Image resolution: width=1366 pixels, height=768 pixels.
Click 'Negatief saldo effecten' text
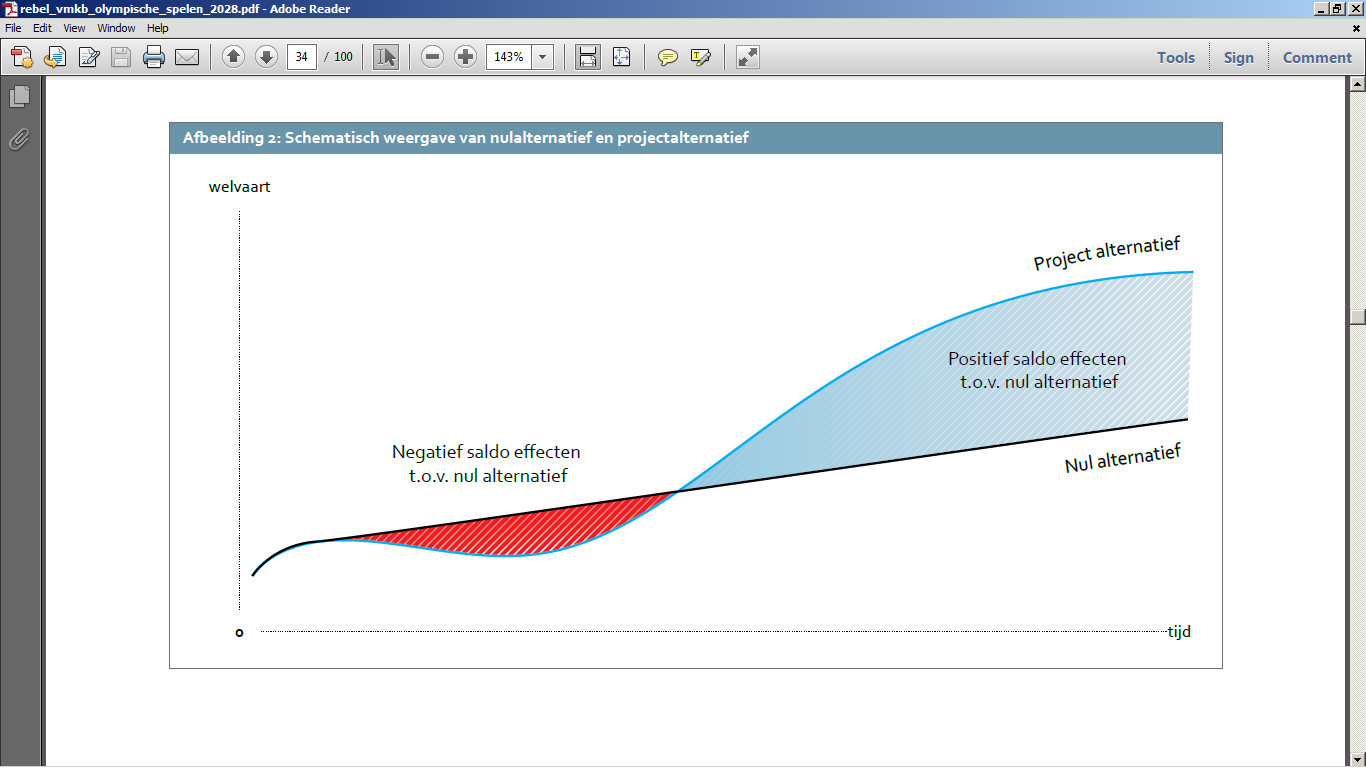click(486, 452)
